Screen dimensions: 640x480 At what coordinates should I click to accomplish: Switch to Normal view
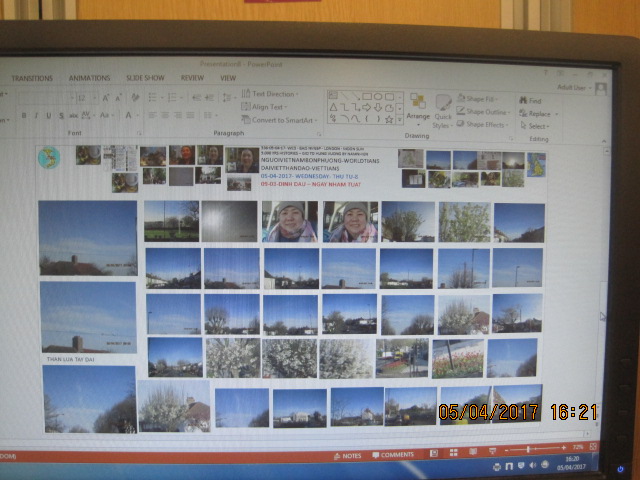[434, 453]
